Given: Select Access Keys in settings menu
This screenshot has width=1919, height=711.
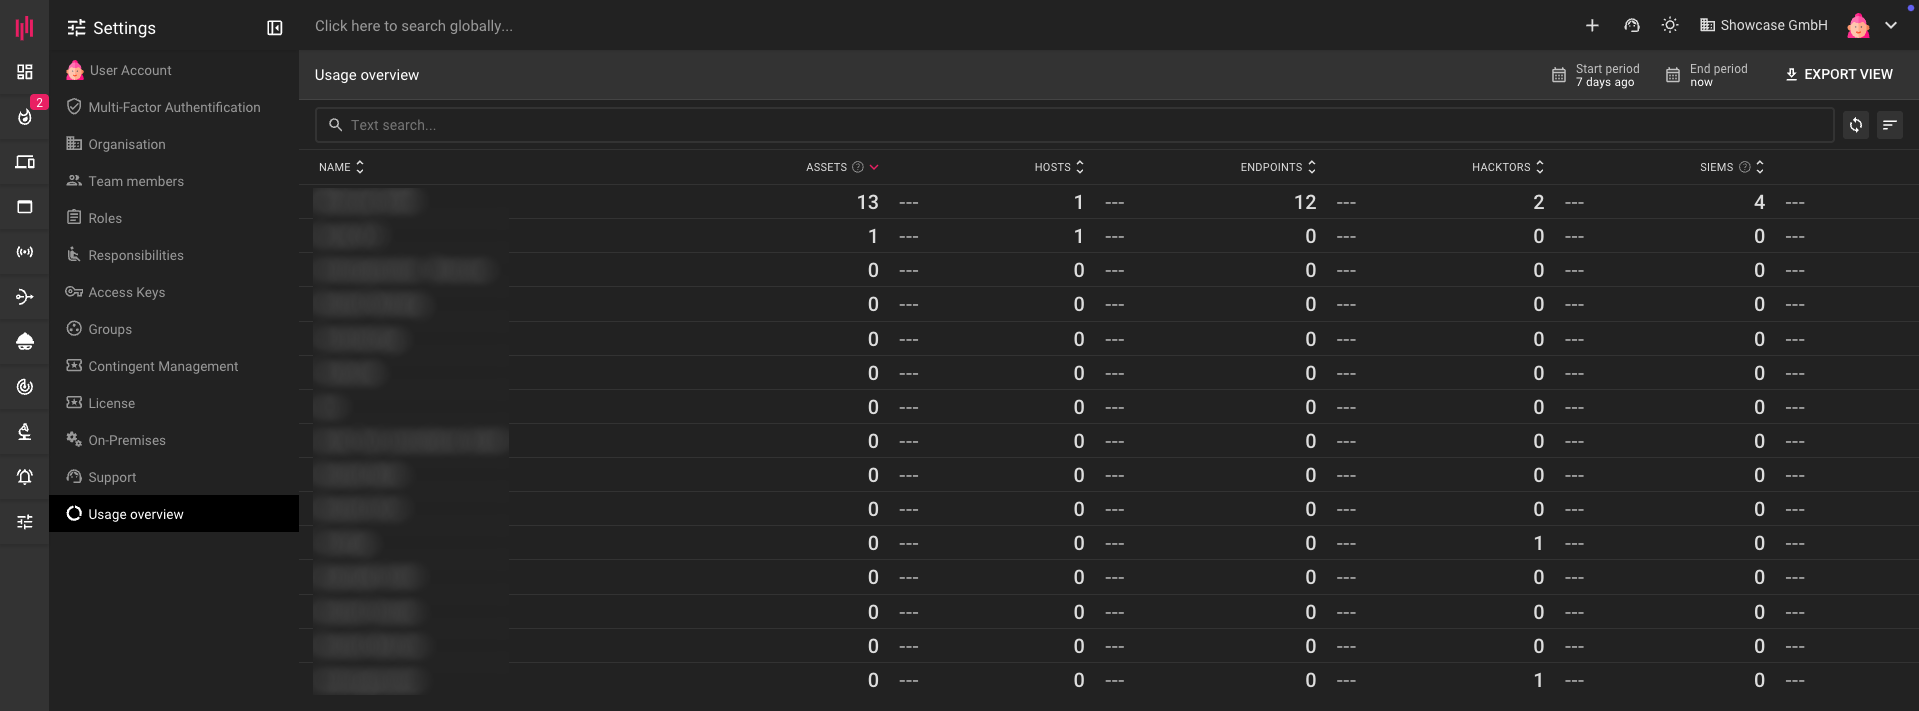Looking at the screenshot, I should point(126,292).
